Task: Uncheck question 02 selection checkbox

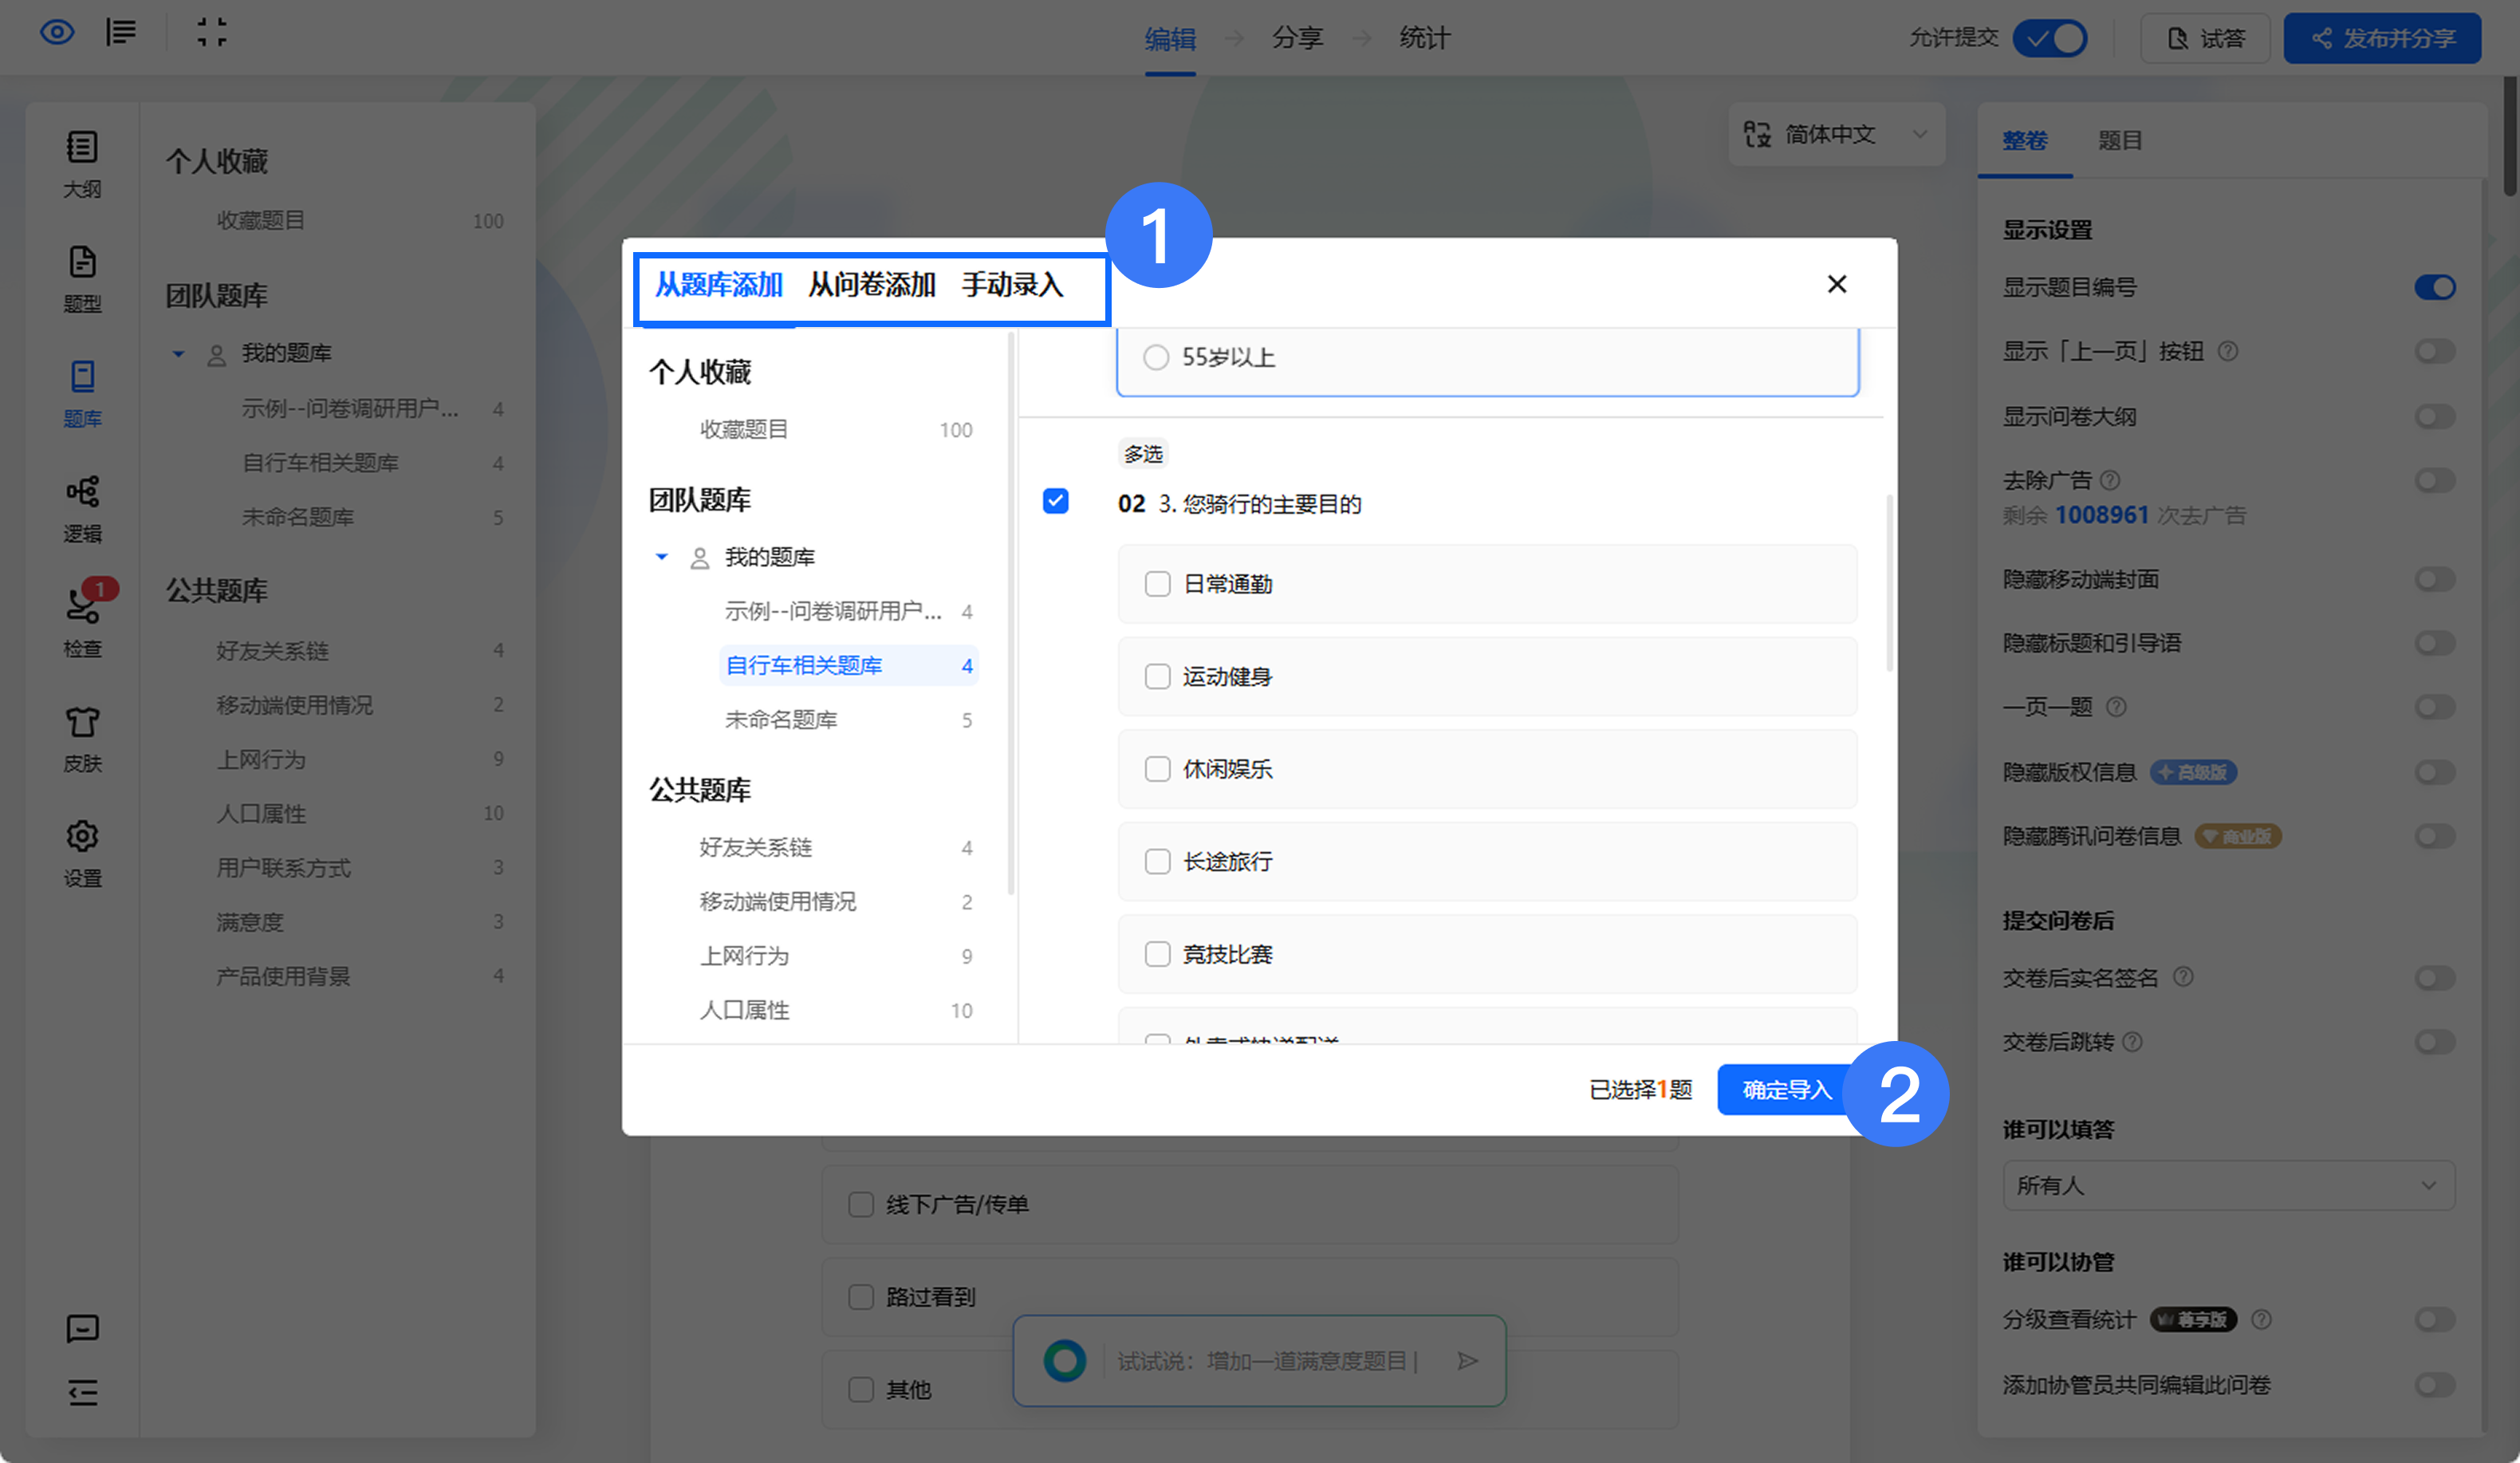Action: click(x=1055, y=501)
